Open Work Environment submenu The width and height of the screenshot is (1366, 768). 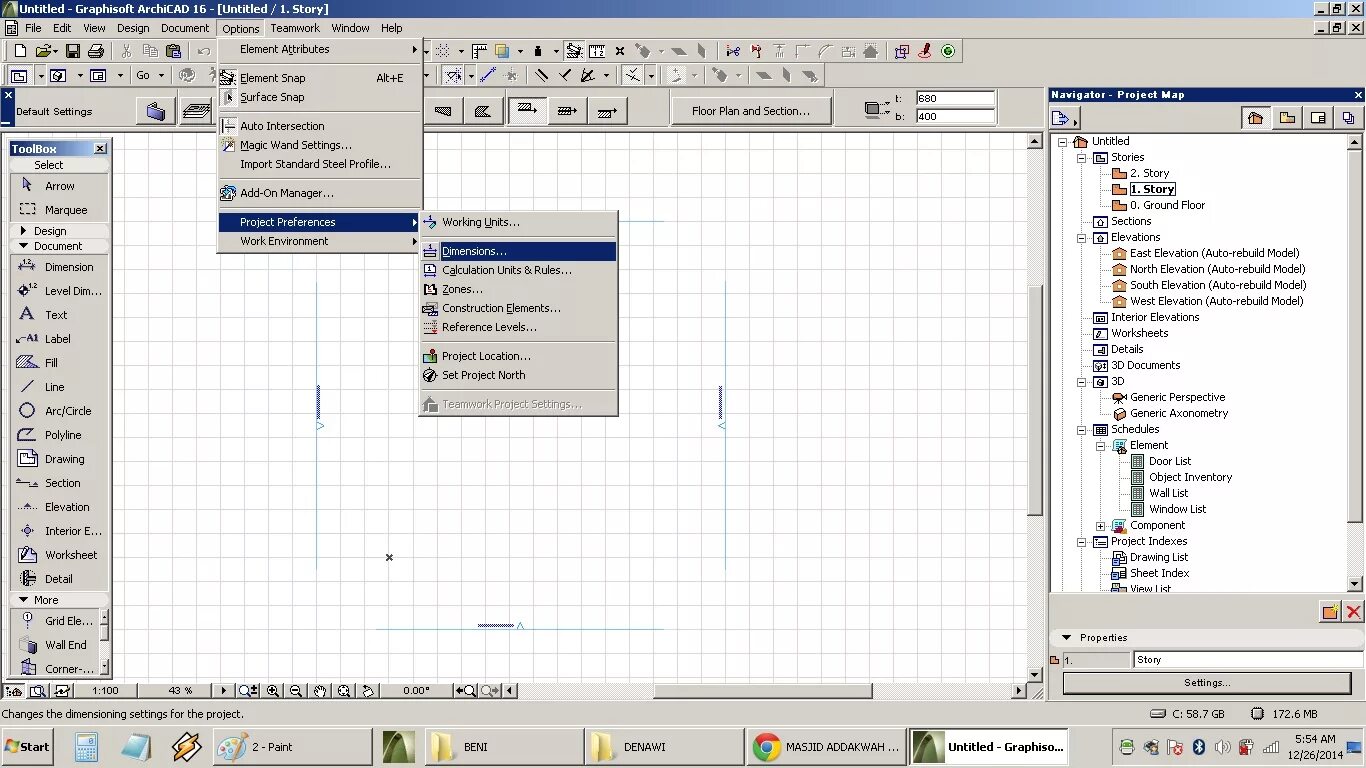(x=321, y=241)
